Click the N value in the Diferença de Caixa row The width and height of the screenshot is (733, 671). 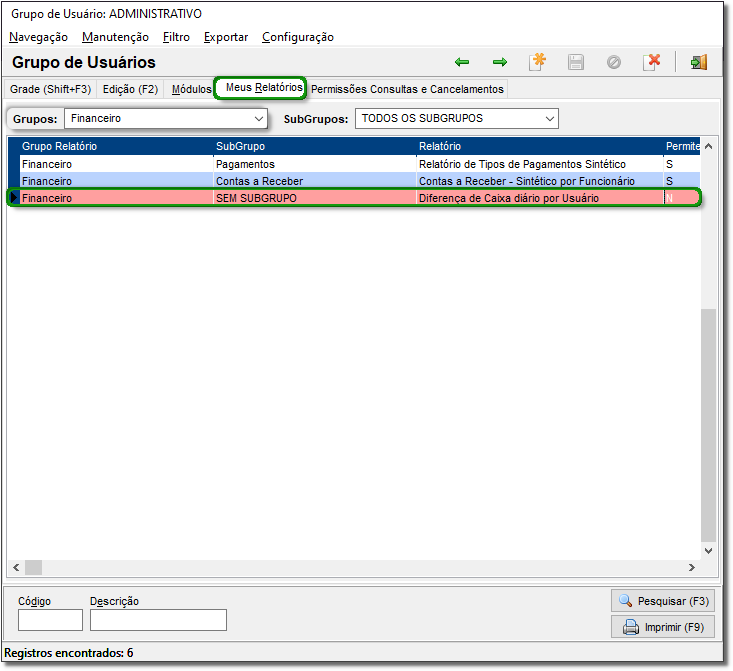tap(682, 198)
